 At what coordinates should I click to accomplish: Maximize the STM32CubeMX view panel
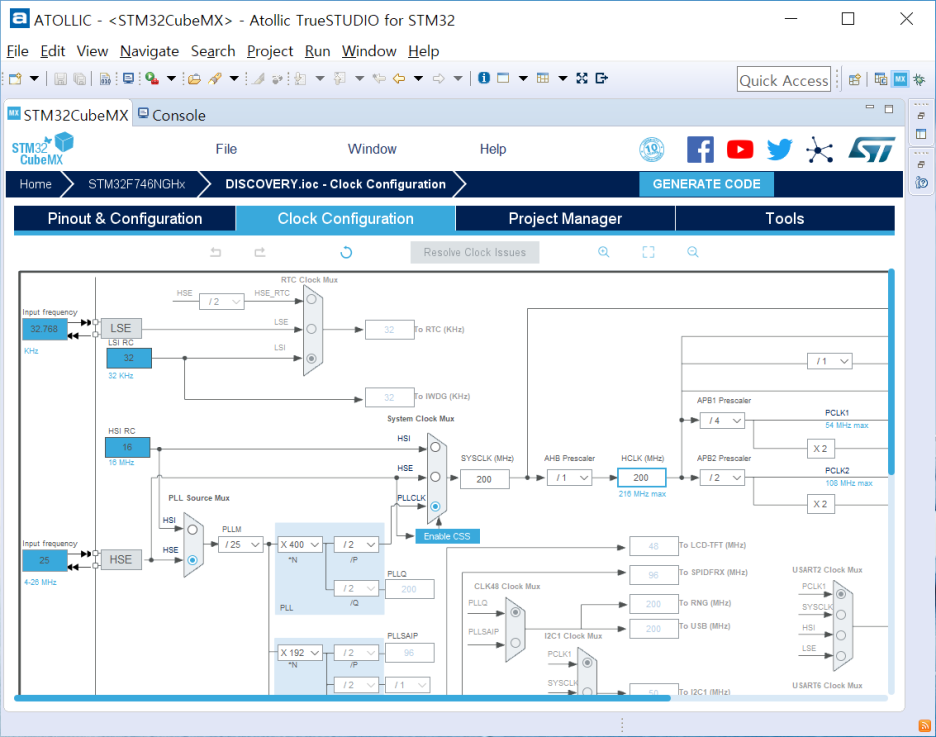click(x=889, y=109)
